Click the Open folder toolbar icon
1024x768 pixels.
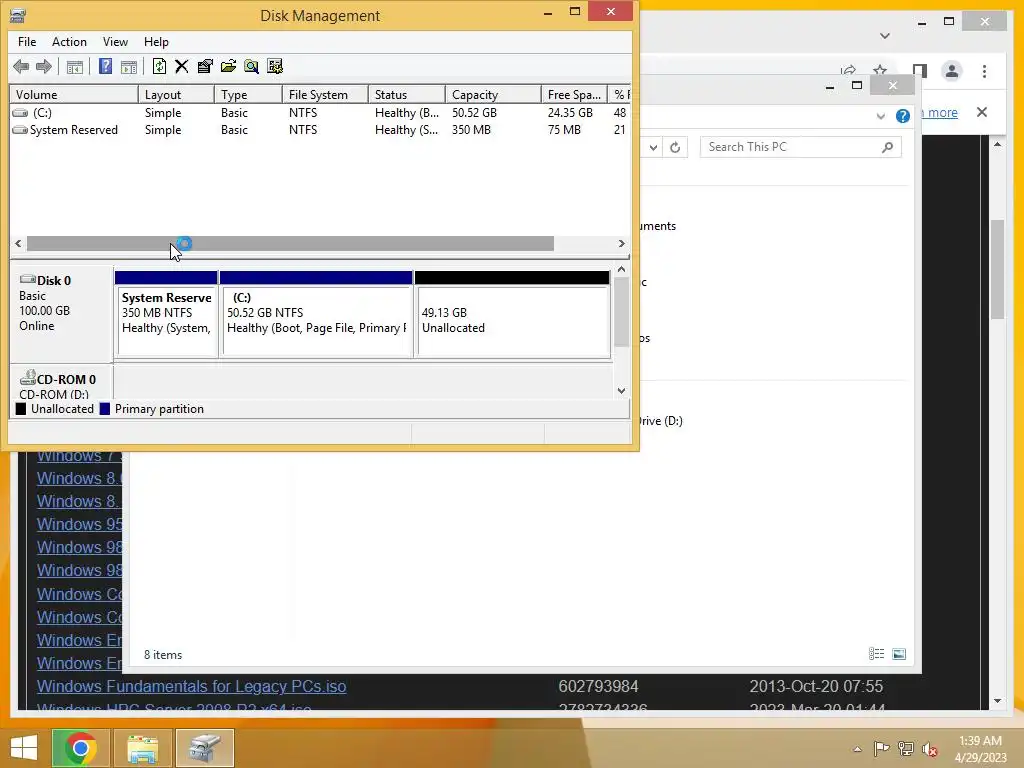pyautogui.click(x=229, y=66)
